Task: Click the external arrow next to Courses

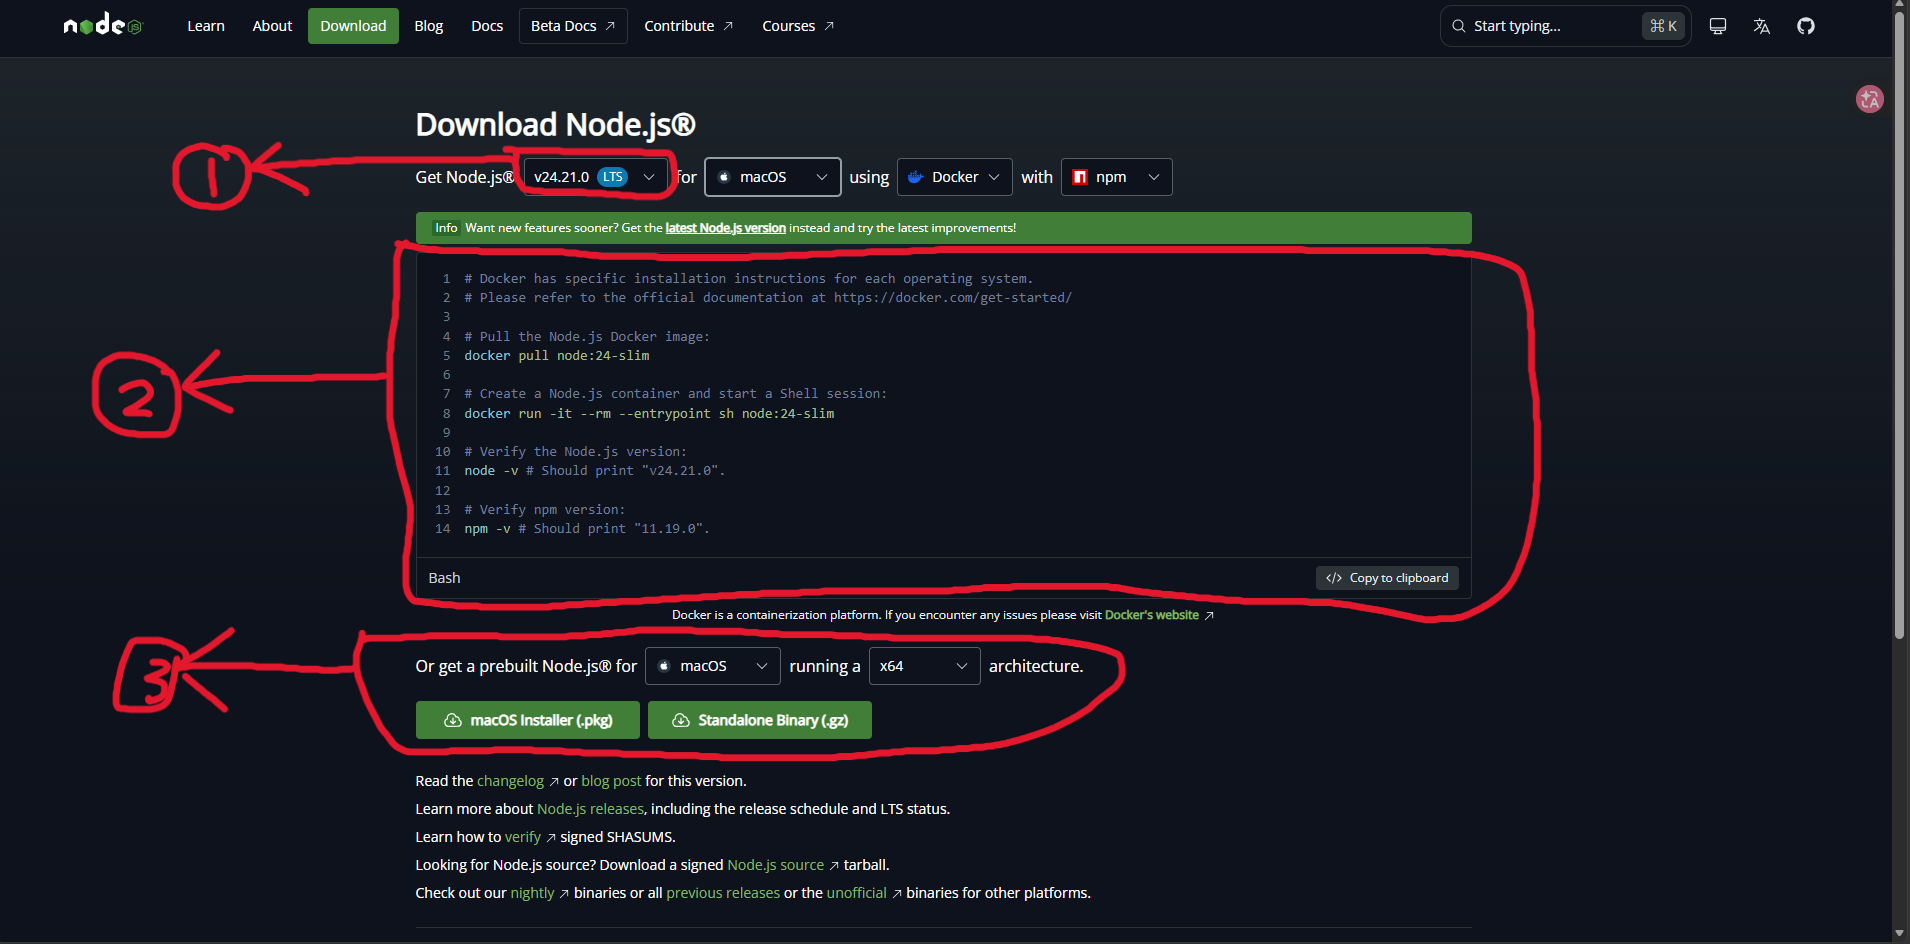Action: click(829, 26)
